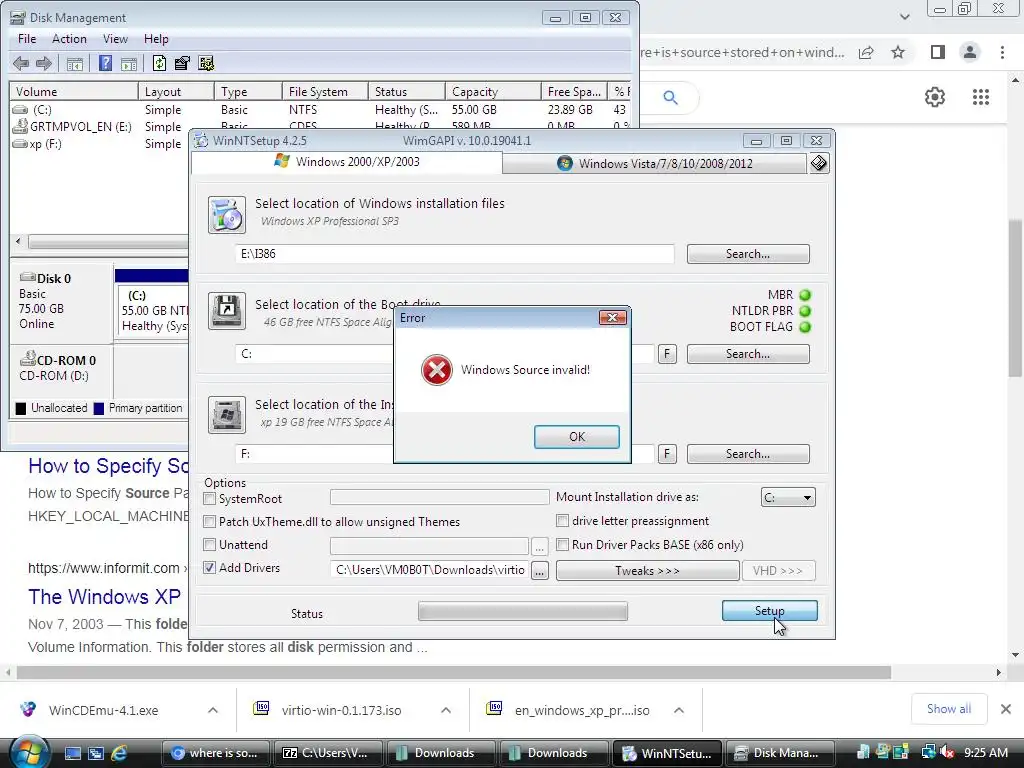
Task: Click Add Drivers path input field
Action: tap(430, 570)
